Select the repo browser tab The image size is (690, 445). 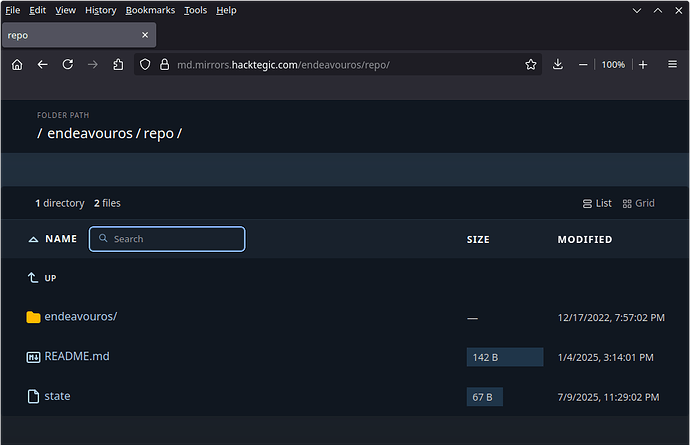click(x=79, y=35)
